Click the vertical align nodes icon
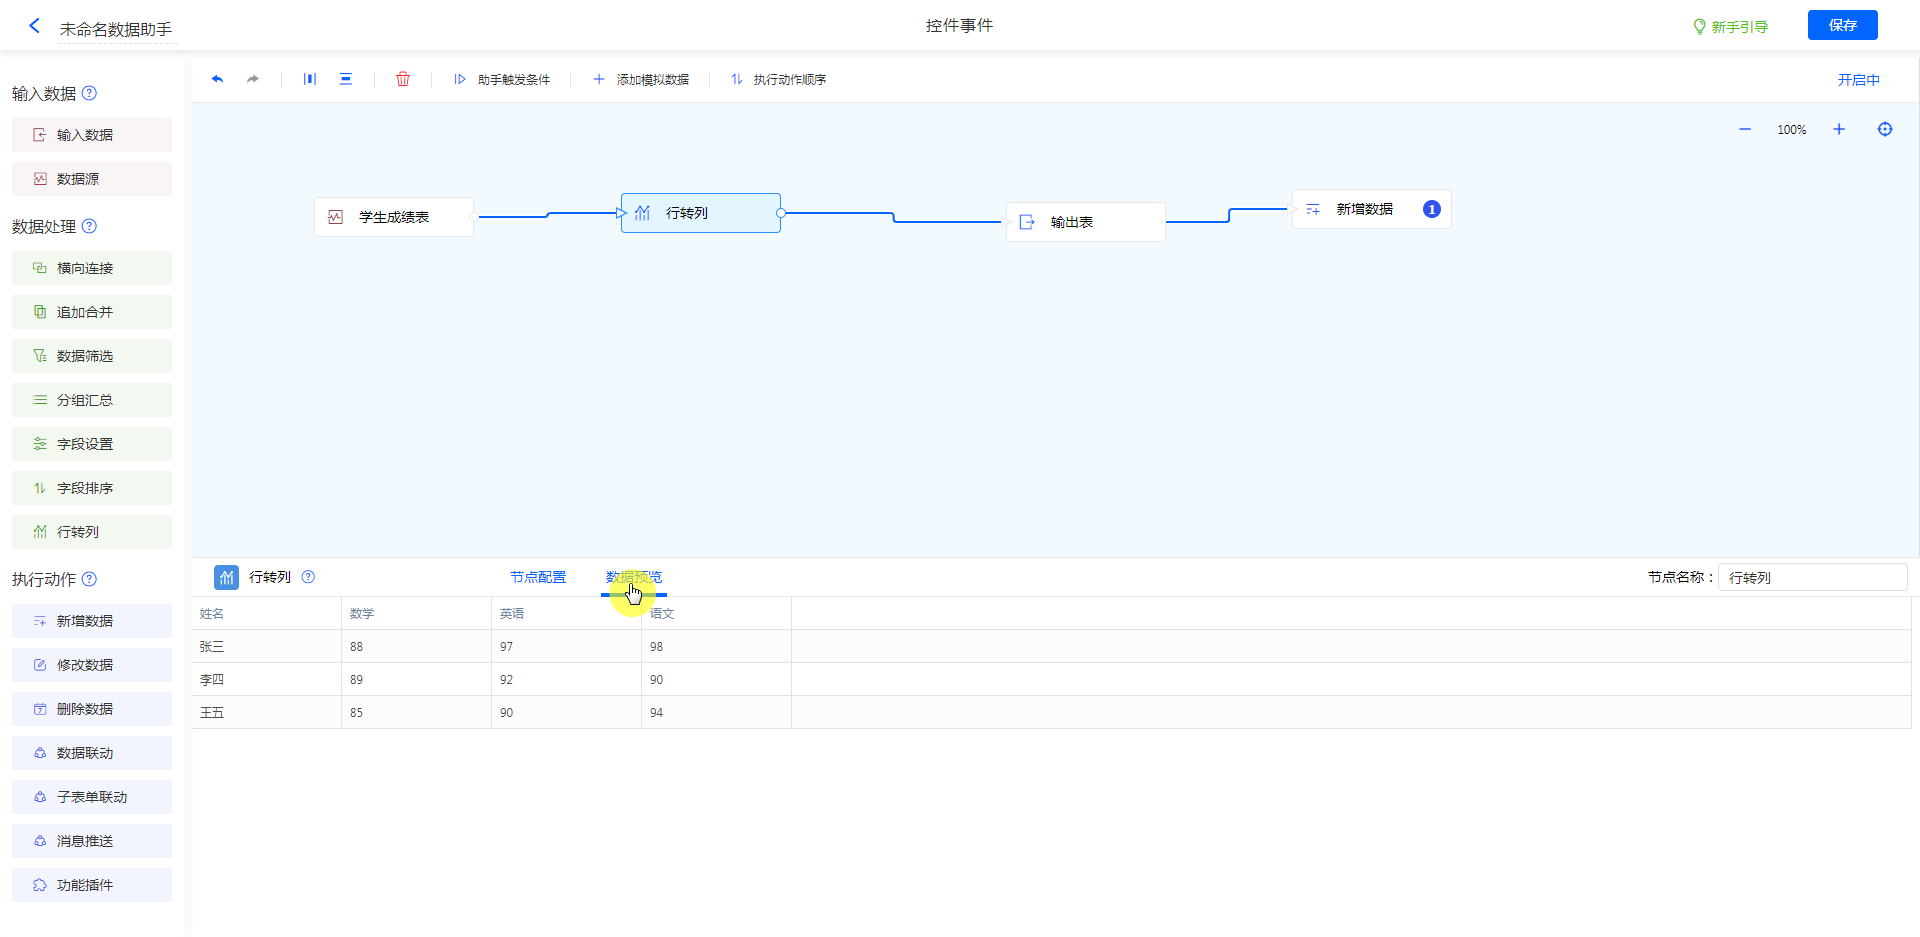 (346, 79)
